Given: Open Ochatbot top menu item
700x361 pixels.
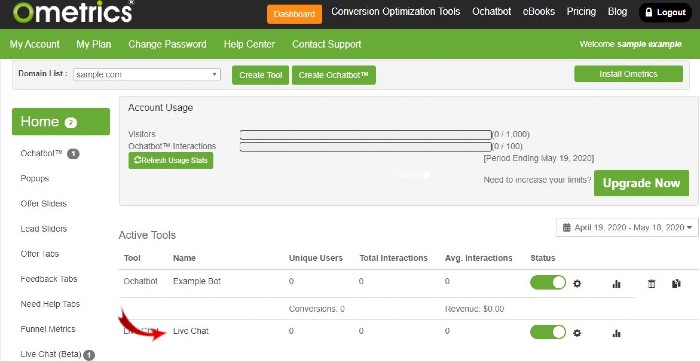Looking at the screenshot, I should [x=492, y=12].
